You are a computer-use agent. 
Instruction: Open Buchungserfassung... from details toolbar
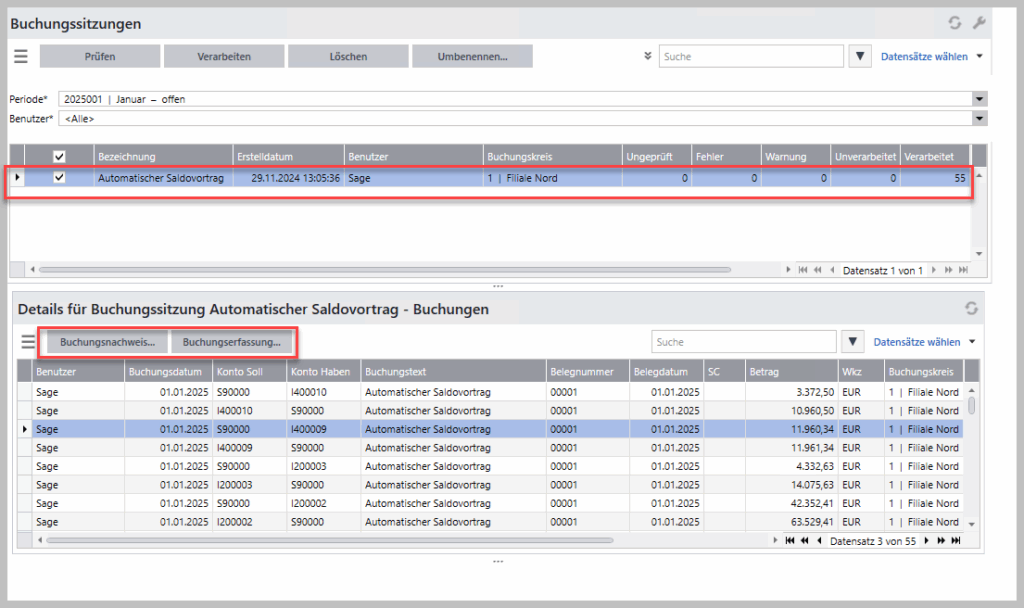coord(231,342)
